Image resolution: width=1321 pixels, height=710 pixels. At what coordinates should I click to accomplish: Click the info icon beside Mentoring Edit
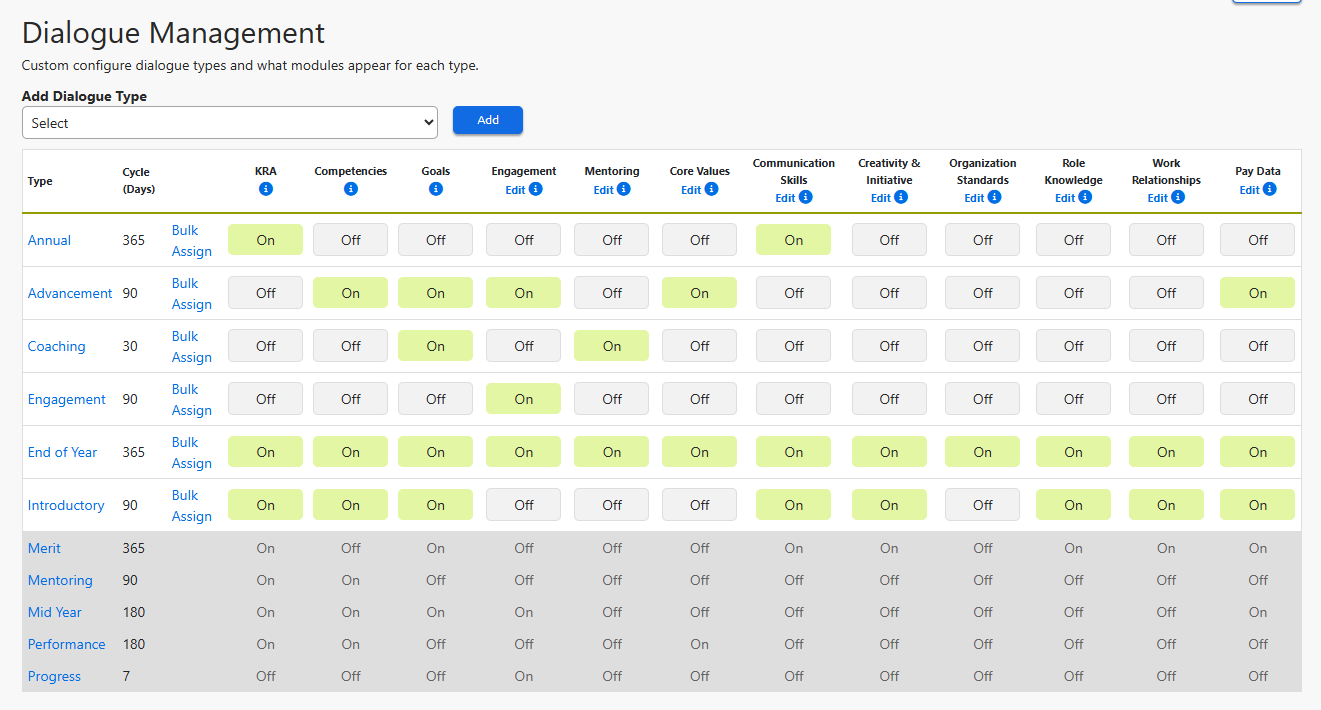[624, 189]
